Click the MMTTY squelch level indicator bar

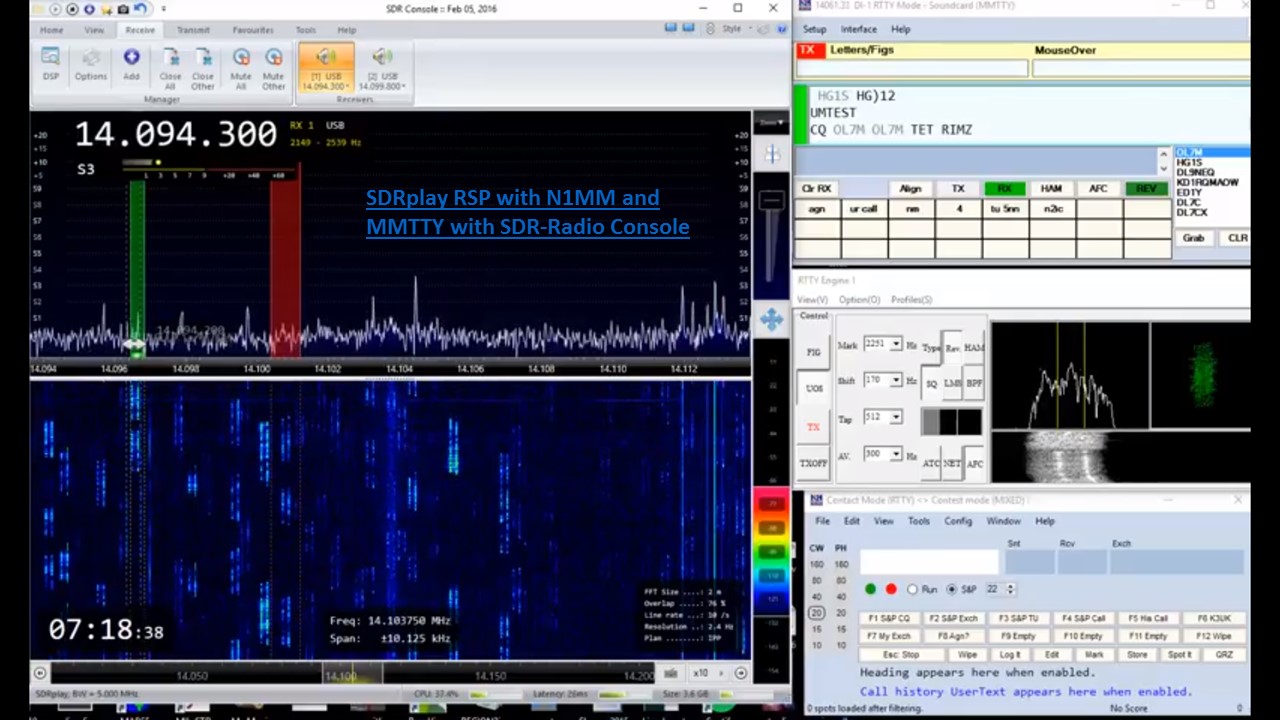coord(951,422)
